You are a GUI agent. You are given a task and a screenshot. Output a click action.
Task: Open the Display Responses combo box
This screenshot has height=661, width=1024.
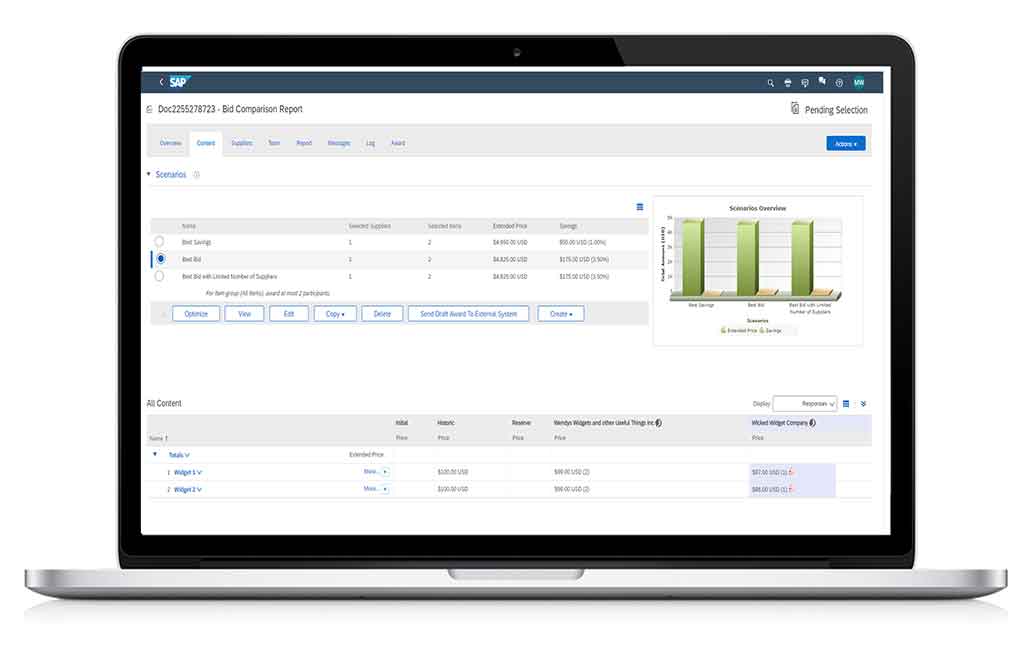click(x=805, y=404)
